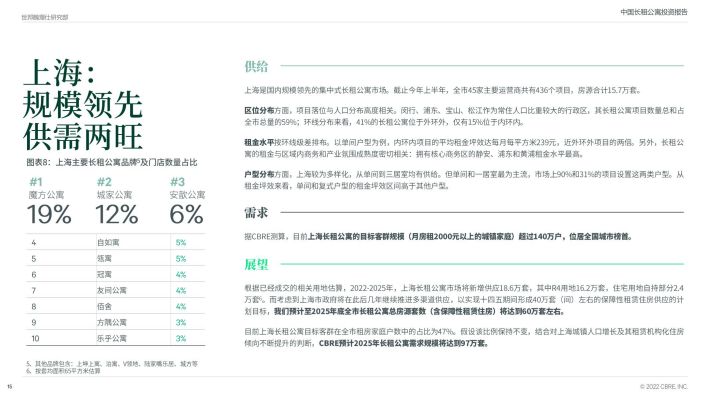Click the 户型分布 paragraph
The height and width of the screenshot is (399, 710).
coord(464,180)
